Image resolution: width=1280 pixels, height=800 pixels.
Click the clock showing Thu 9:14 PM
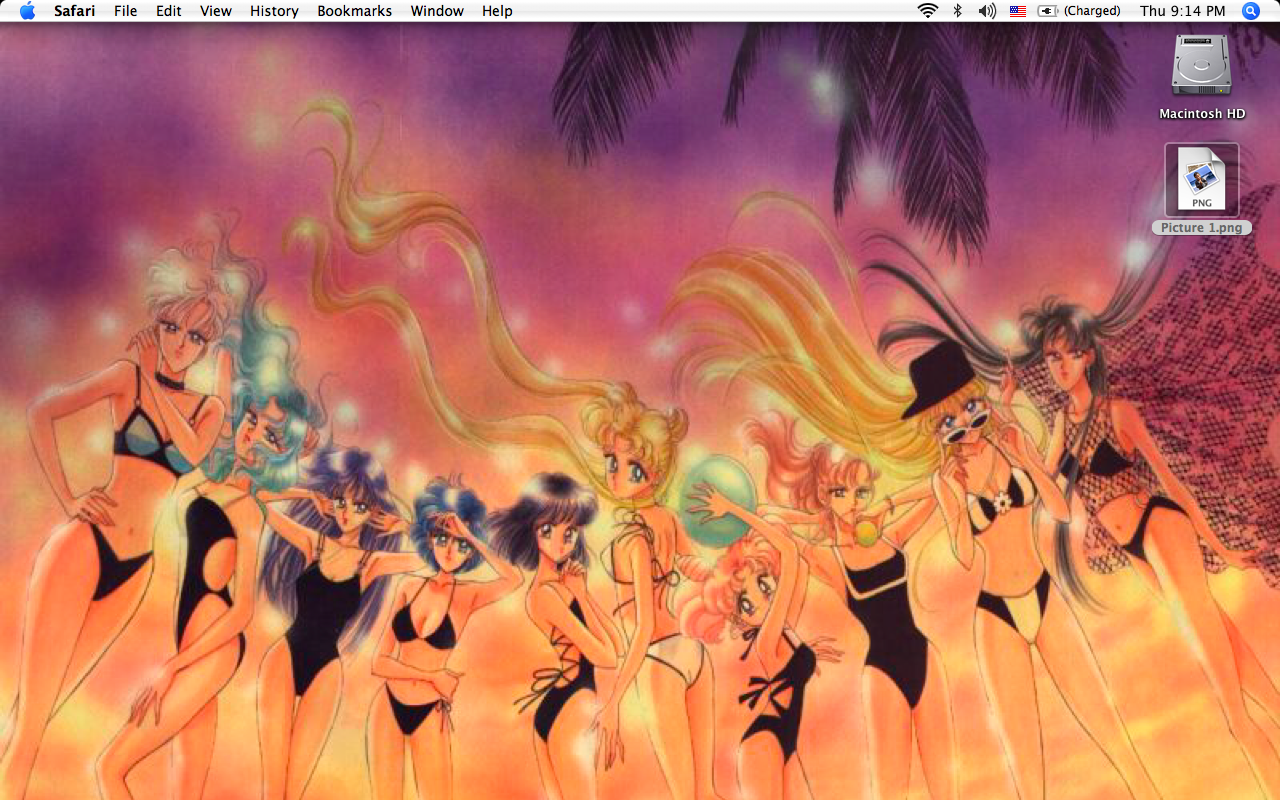coord(1183,11)
